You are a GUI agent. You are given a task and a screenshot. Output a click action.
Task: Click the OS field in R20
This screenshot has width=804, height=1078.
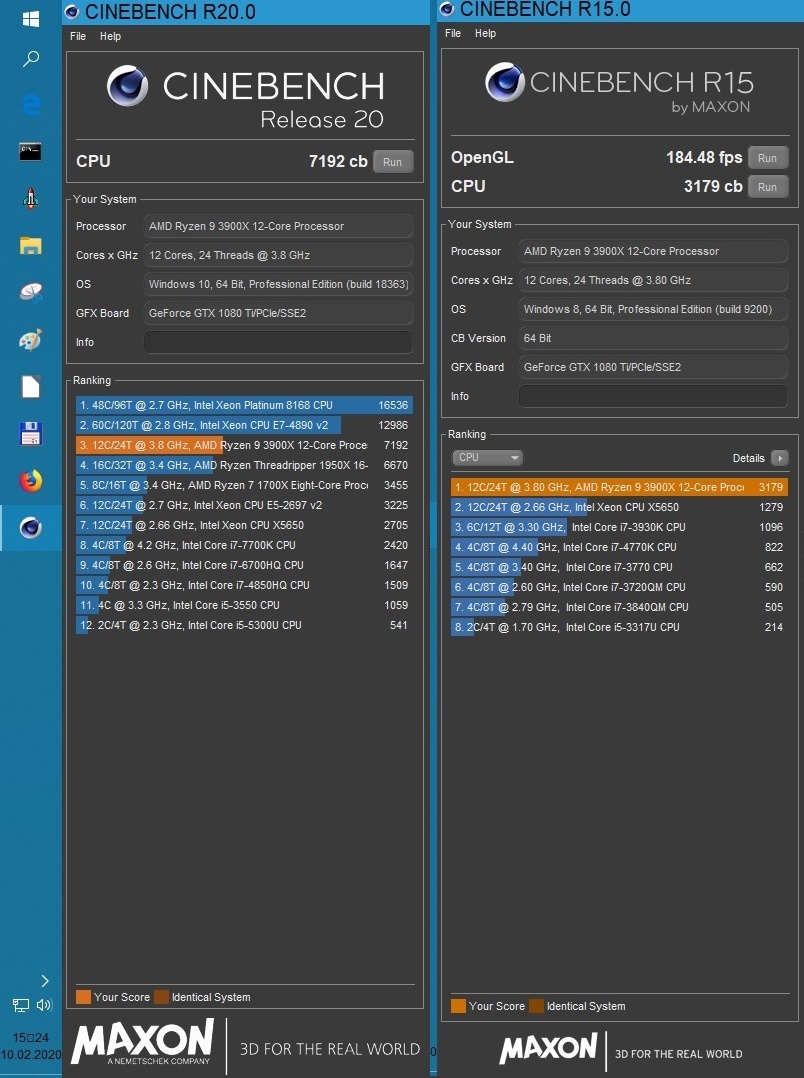coord(278,284)
